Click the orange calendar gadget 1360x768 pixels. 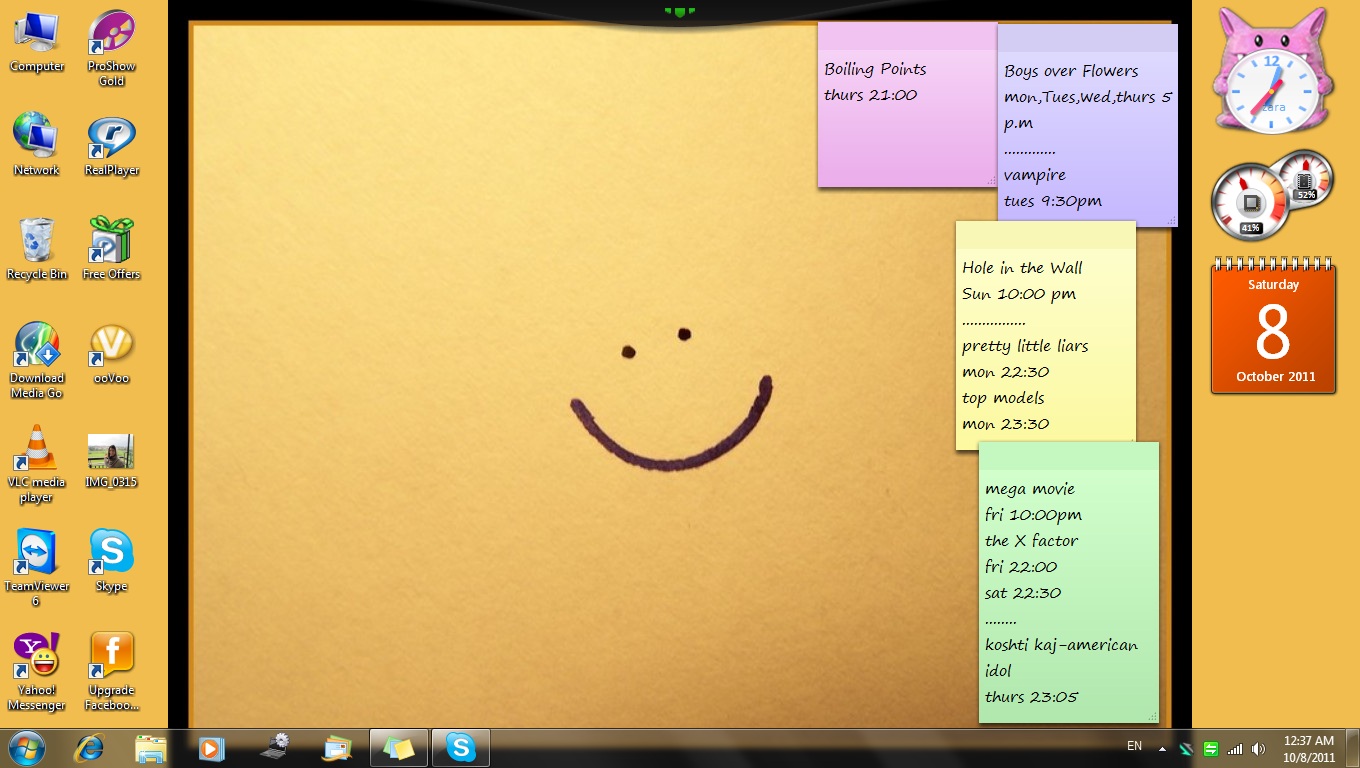[1273, 330]
